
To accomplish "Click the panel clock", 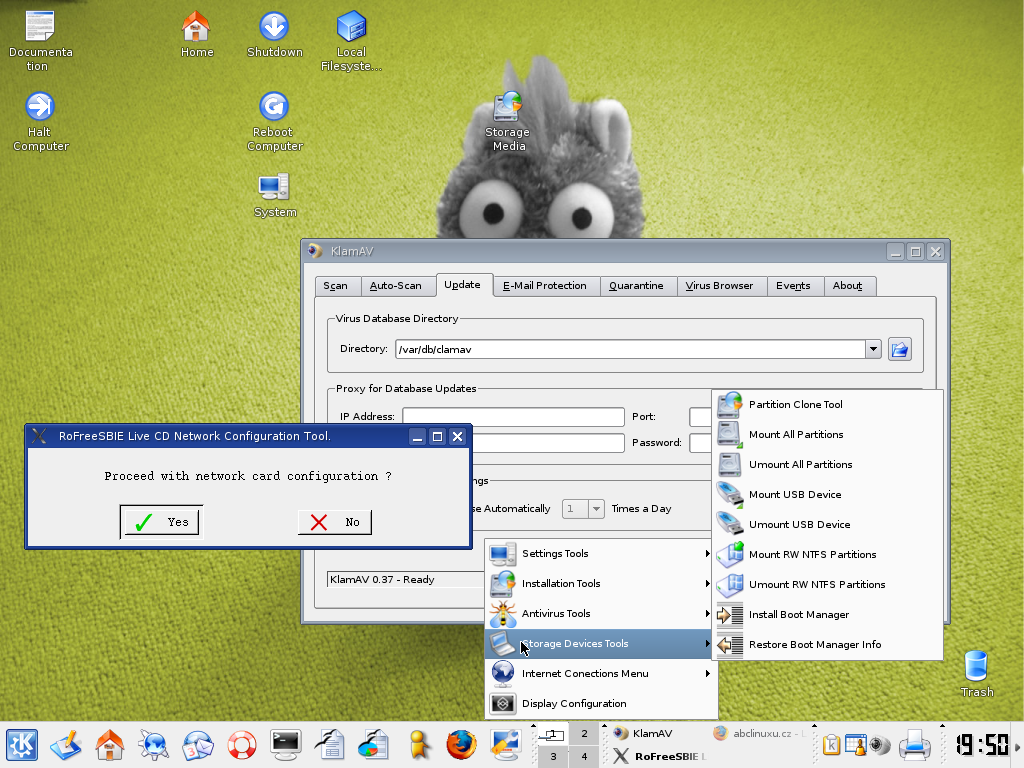I will [982, 744].
